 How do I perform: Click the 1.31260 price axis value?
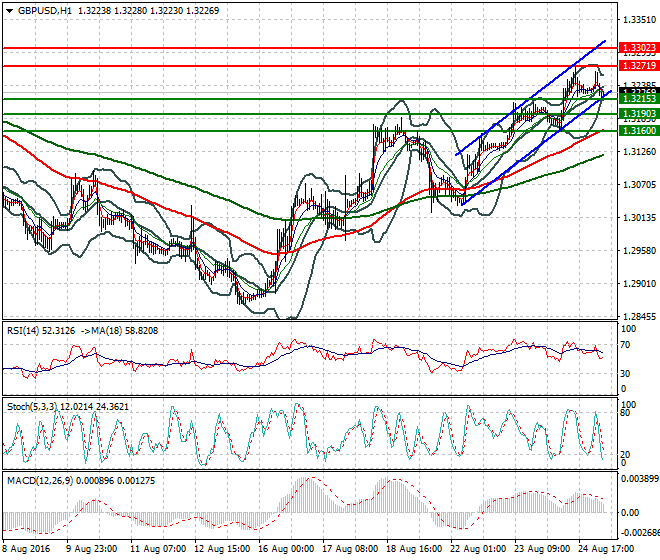(x=639, y=152)
